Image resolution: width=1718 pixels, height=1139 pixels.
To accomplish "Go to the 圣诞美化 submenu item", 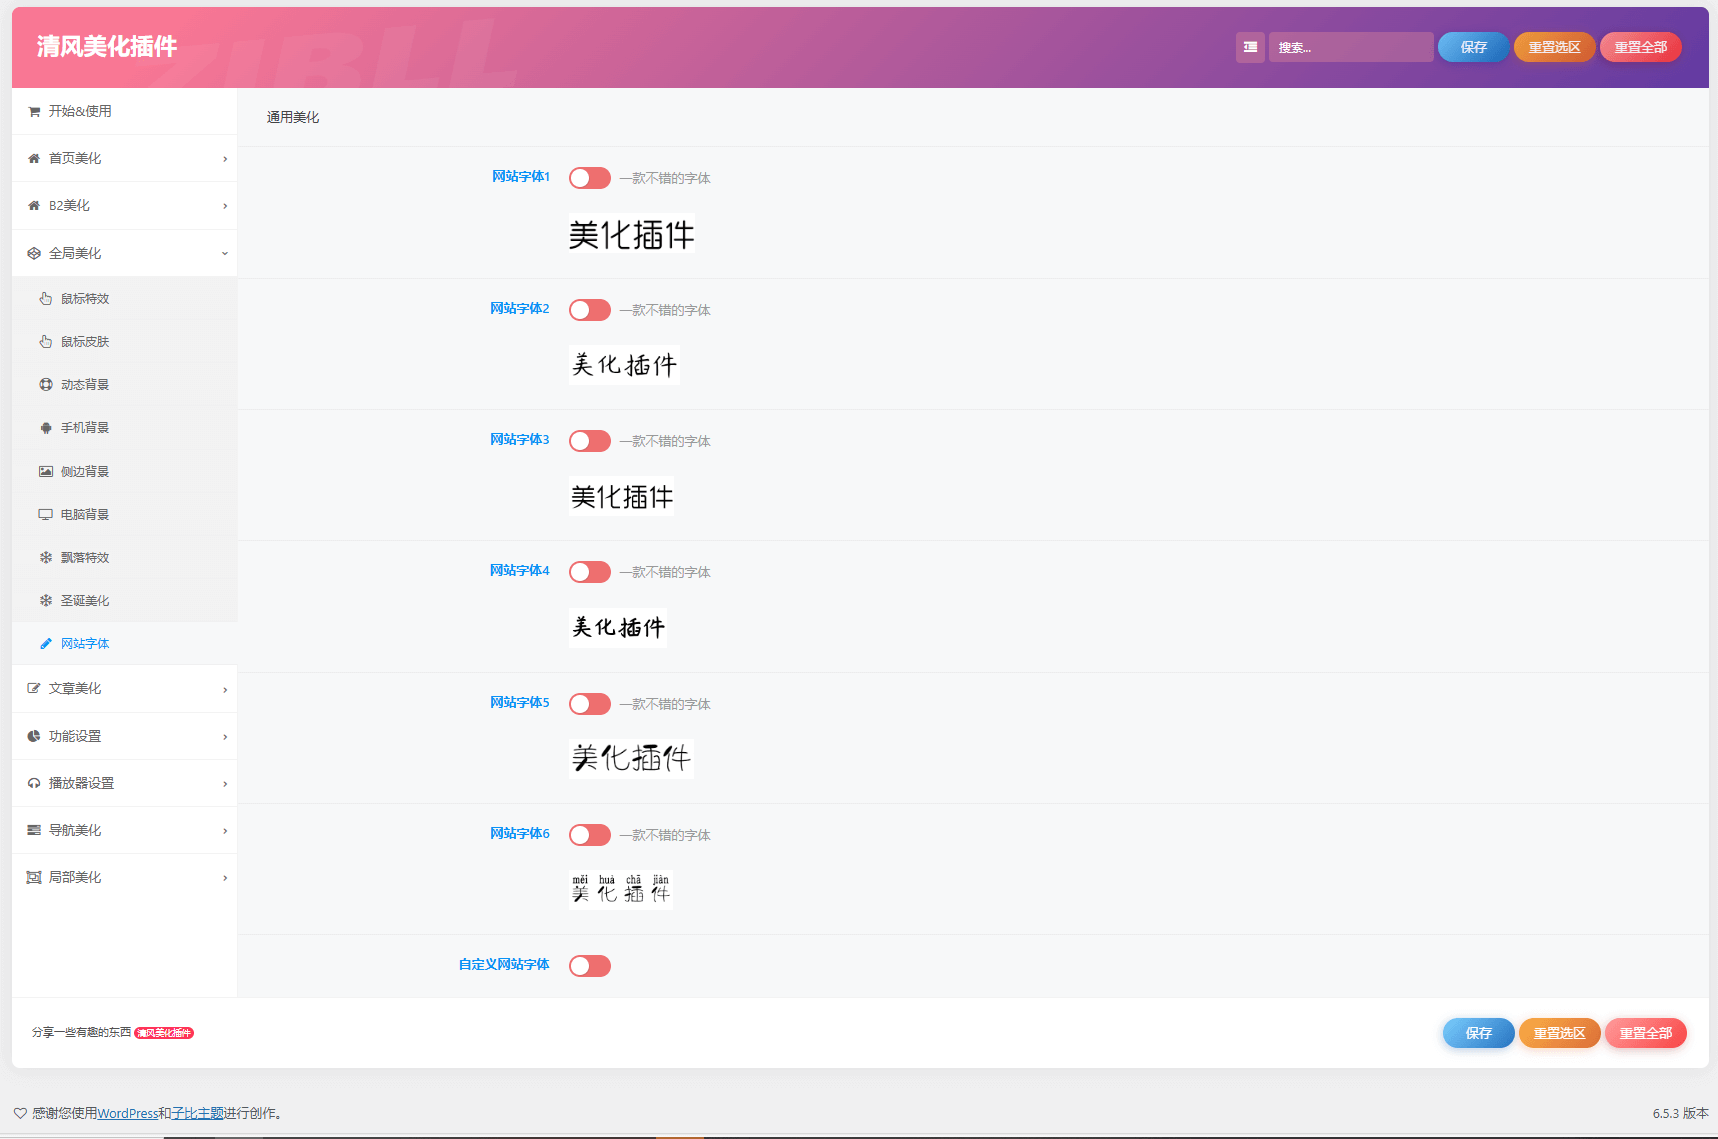I will coord(124,601).
